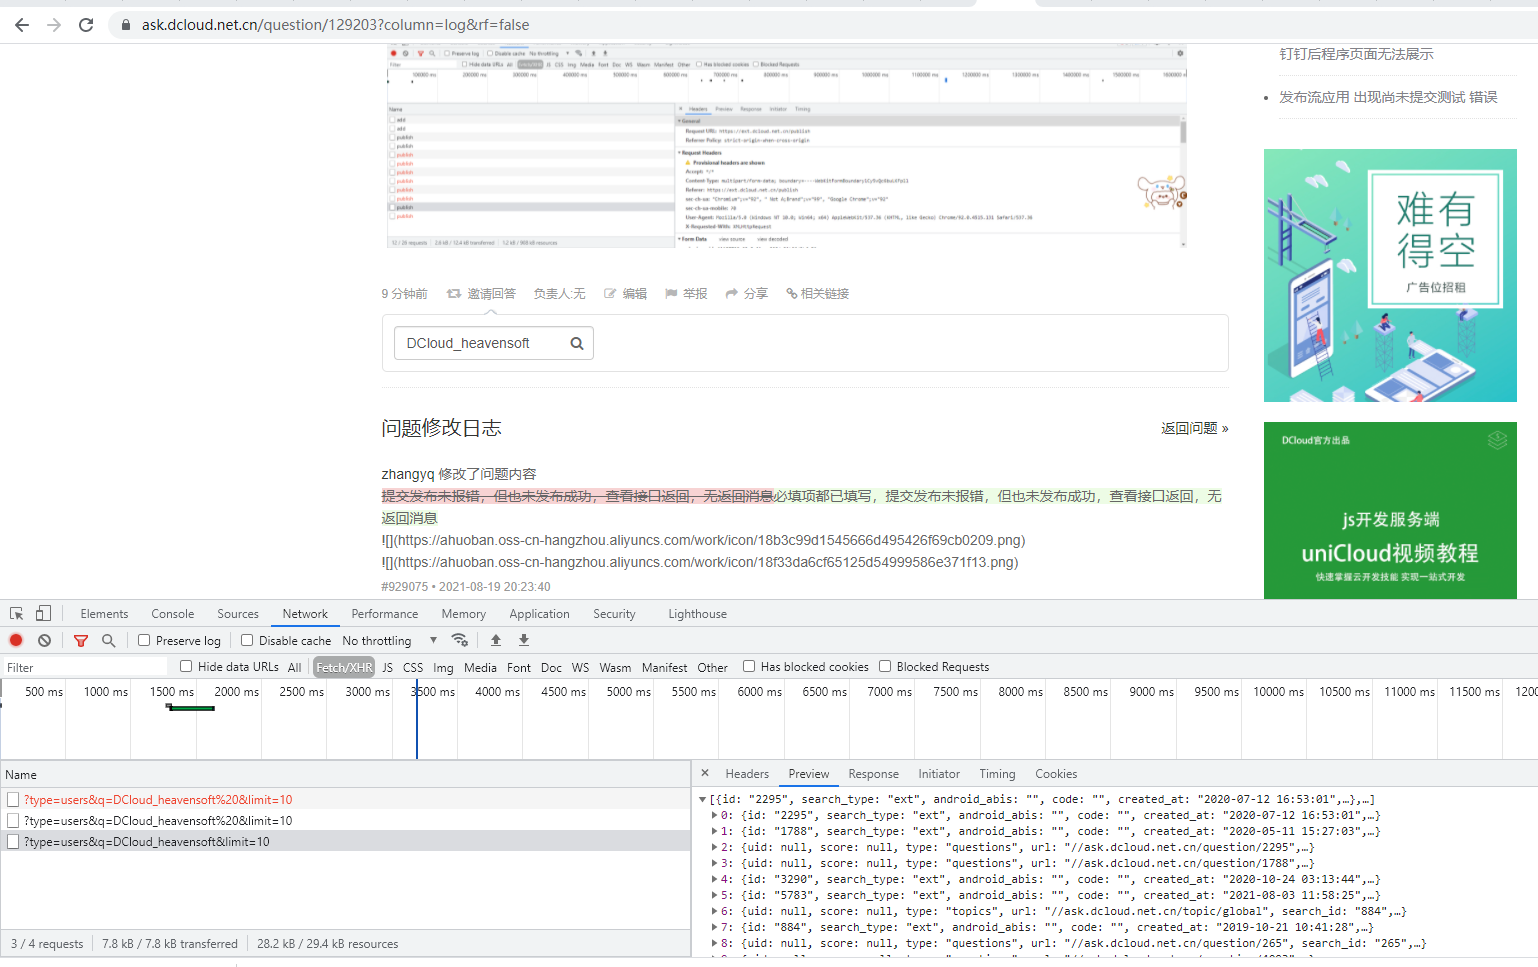
Task: Open the Headers tab in request details
Action: 747,774
